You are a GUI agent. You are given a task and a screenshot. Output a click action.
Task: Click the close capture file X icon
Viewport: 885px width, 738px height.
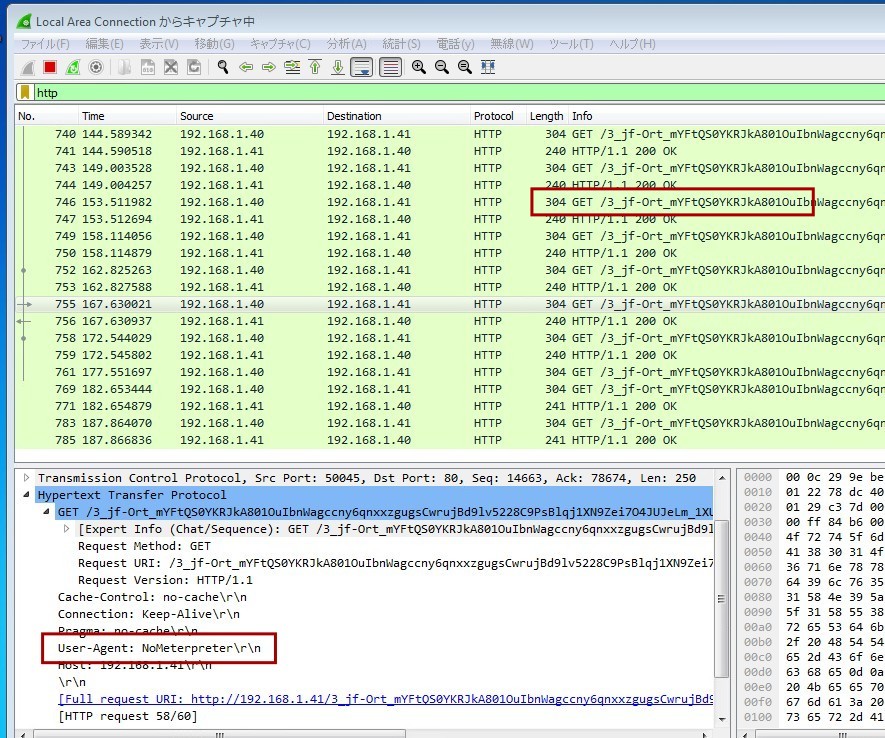click(170, 68)
